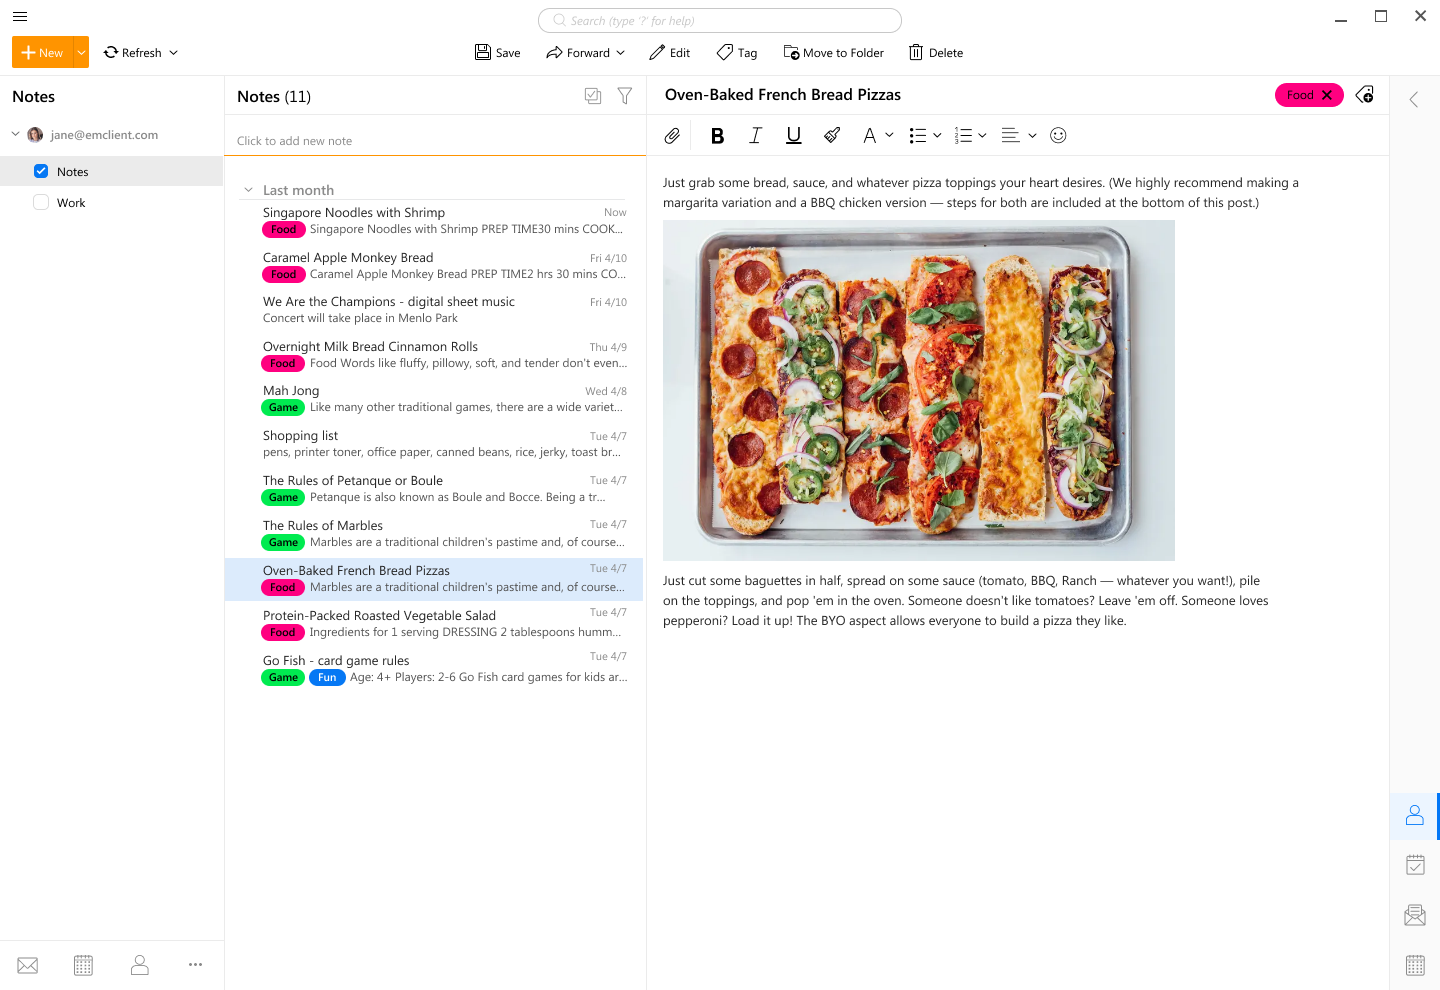Click the attachment paperclip icon
The image size is (1440, 990).
click(672, 136)
